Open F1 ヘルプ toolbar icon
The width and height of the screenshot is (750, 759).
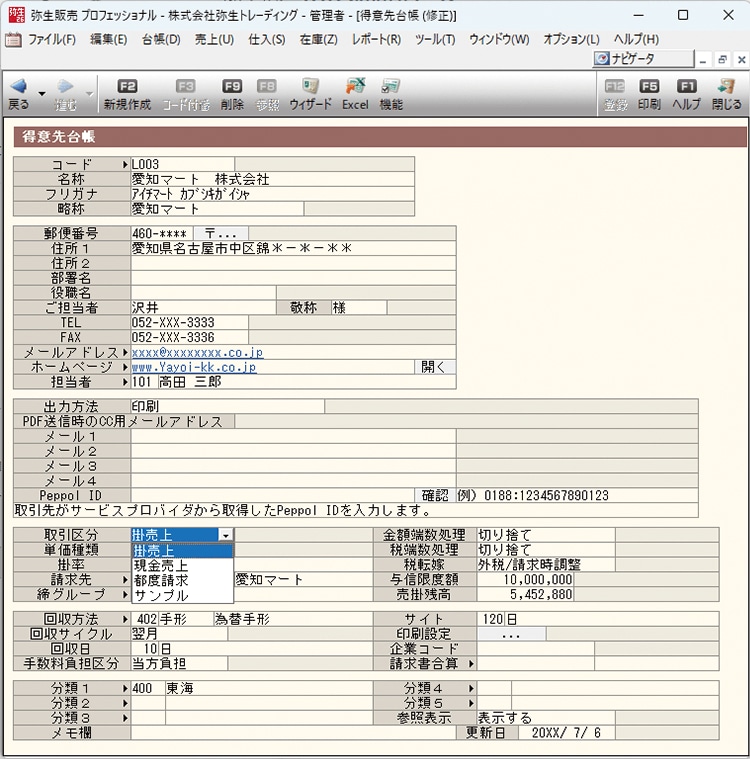687,86
